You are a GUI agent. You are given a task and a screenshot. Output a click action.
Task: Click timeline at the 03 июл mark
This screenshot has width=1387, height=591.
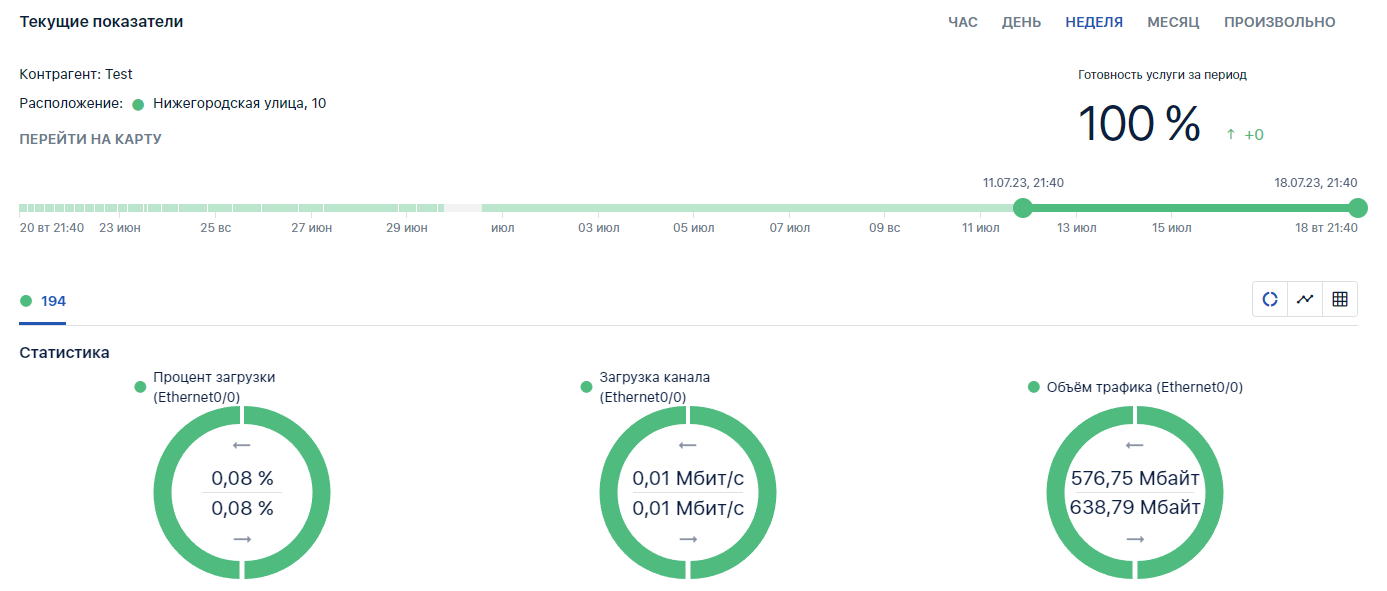coord(598,208)
